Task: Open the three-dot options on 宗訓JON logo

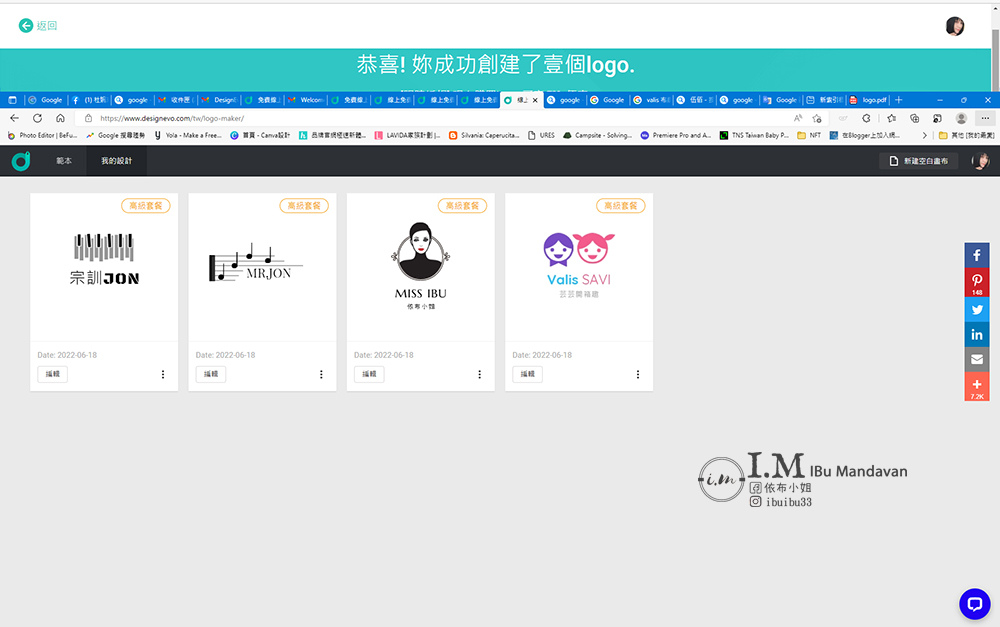Action: tap(163, 374)
